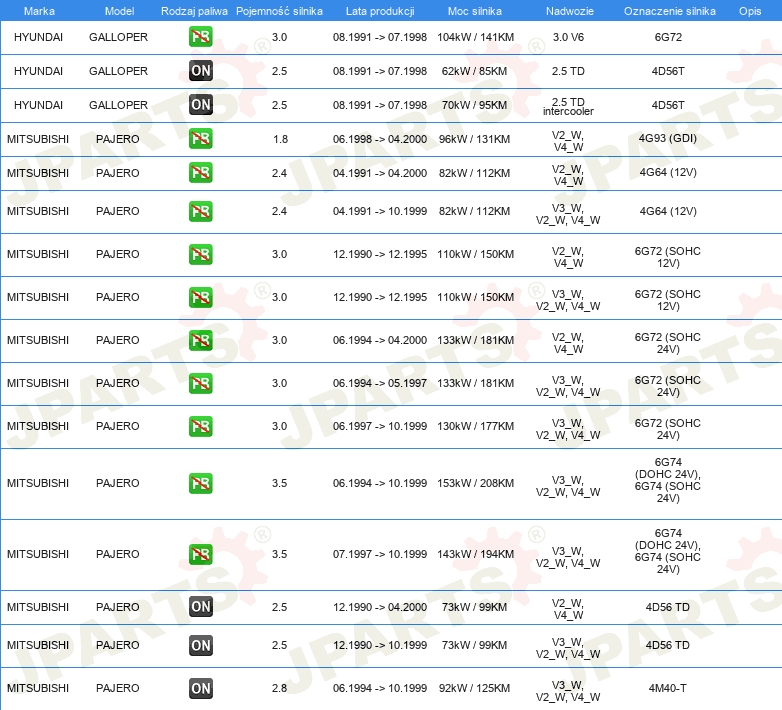
Task: Select the 70kW / 95KM power cell
Action: (x=474, y=105)
